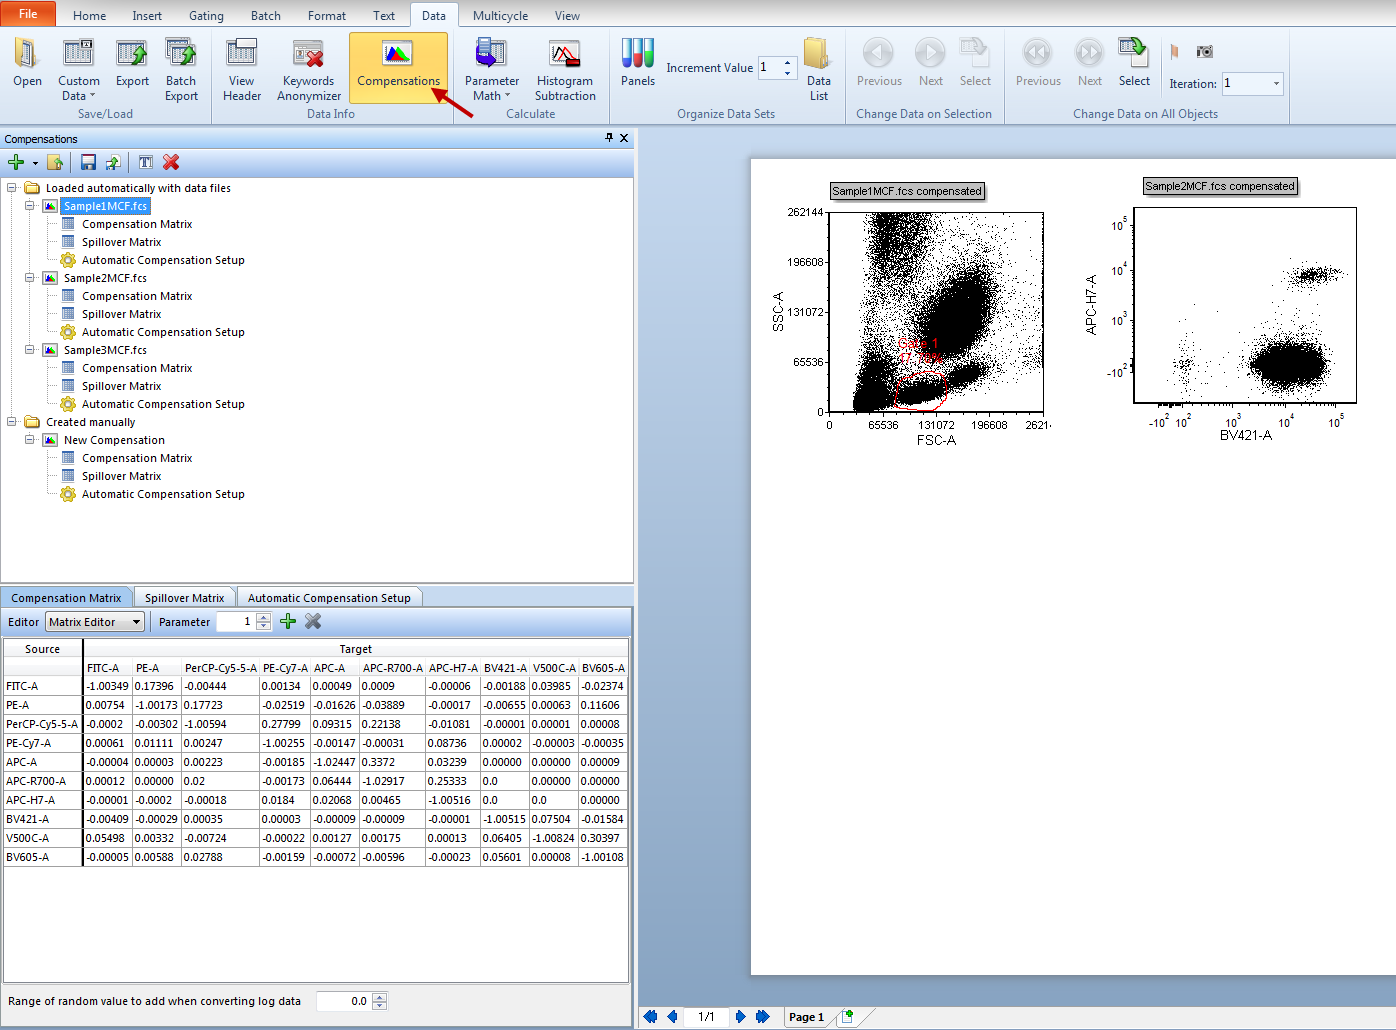1396x1030 pixels.
Task: Click the Keywords Anonymizer icon
Action: coord(308,54)
